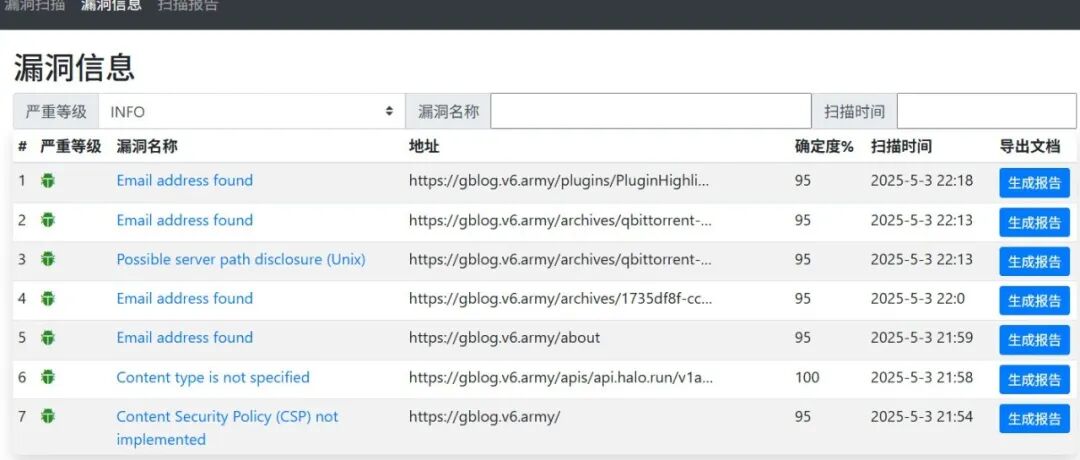Viewport: 1080px width, 460px height.
Task: Click the 100 certainty value
Action: coord(807,377)
